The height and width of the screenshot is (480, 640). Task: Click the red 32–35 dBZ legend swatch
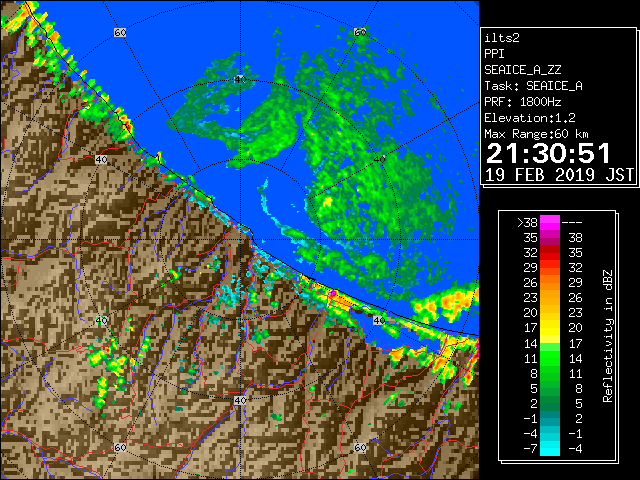(550, 253)
